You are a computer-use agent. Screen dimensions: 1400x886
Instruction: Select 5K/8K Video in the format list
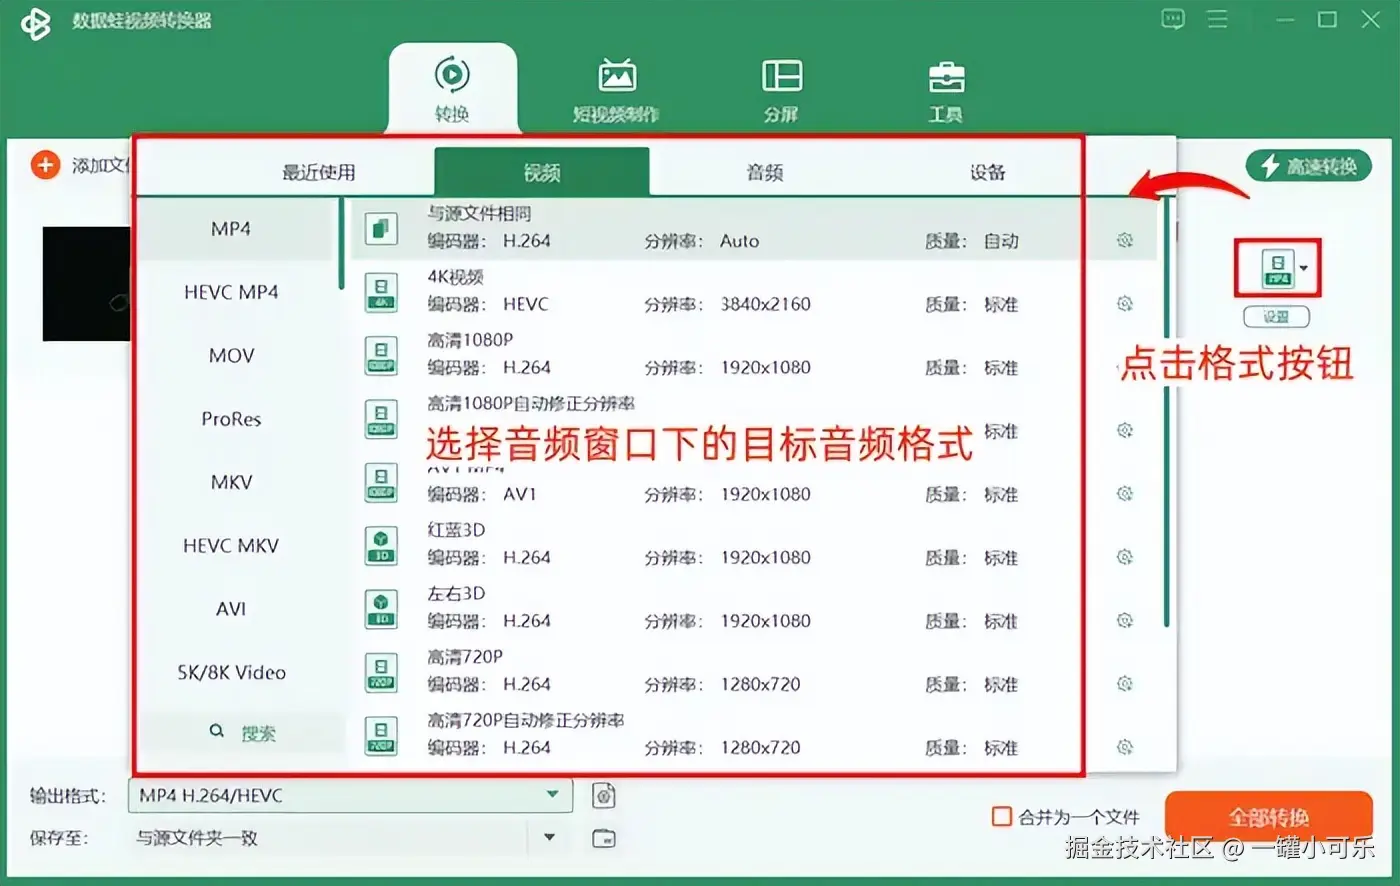point(231,672)
